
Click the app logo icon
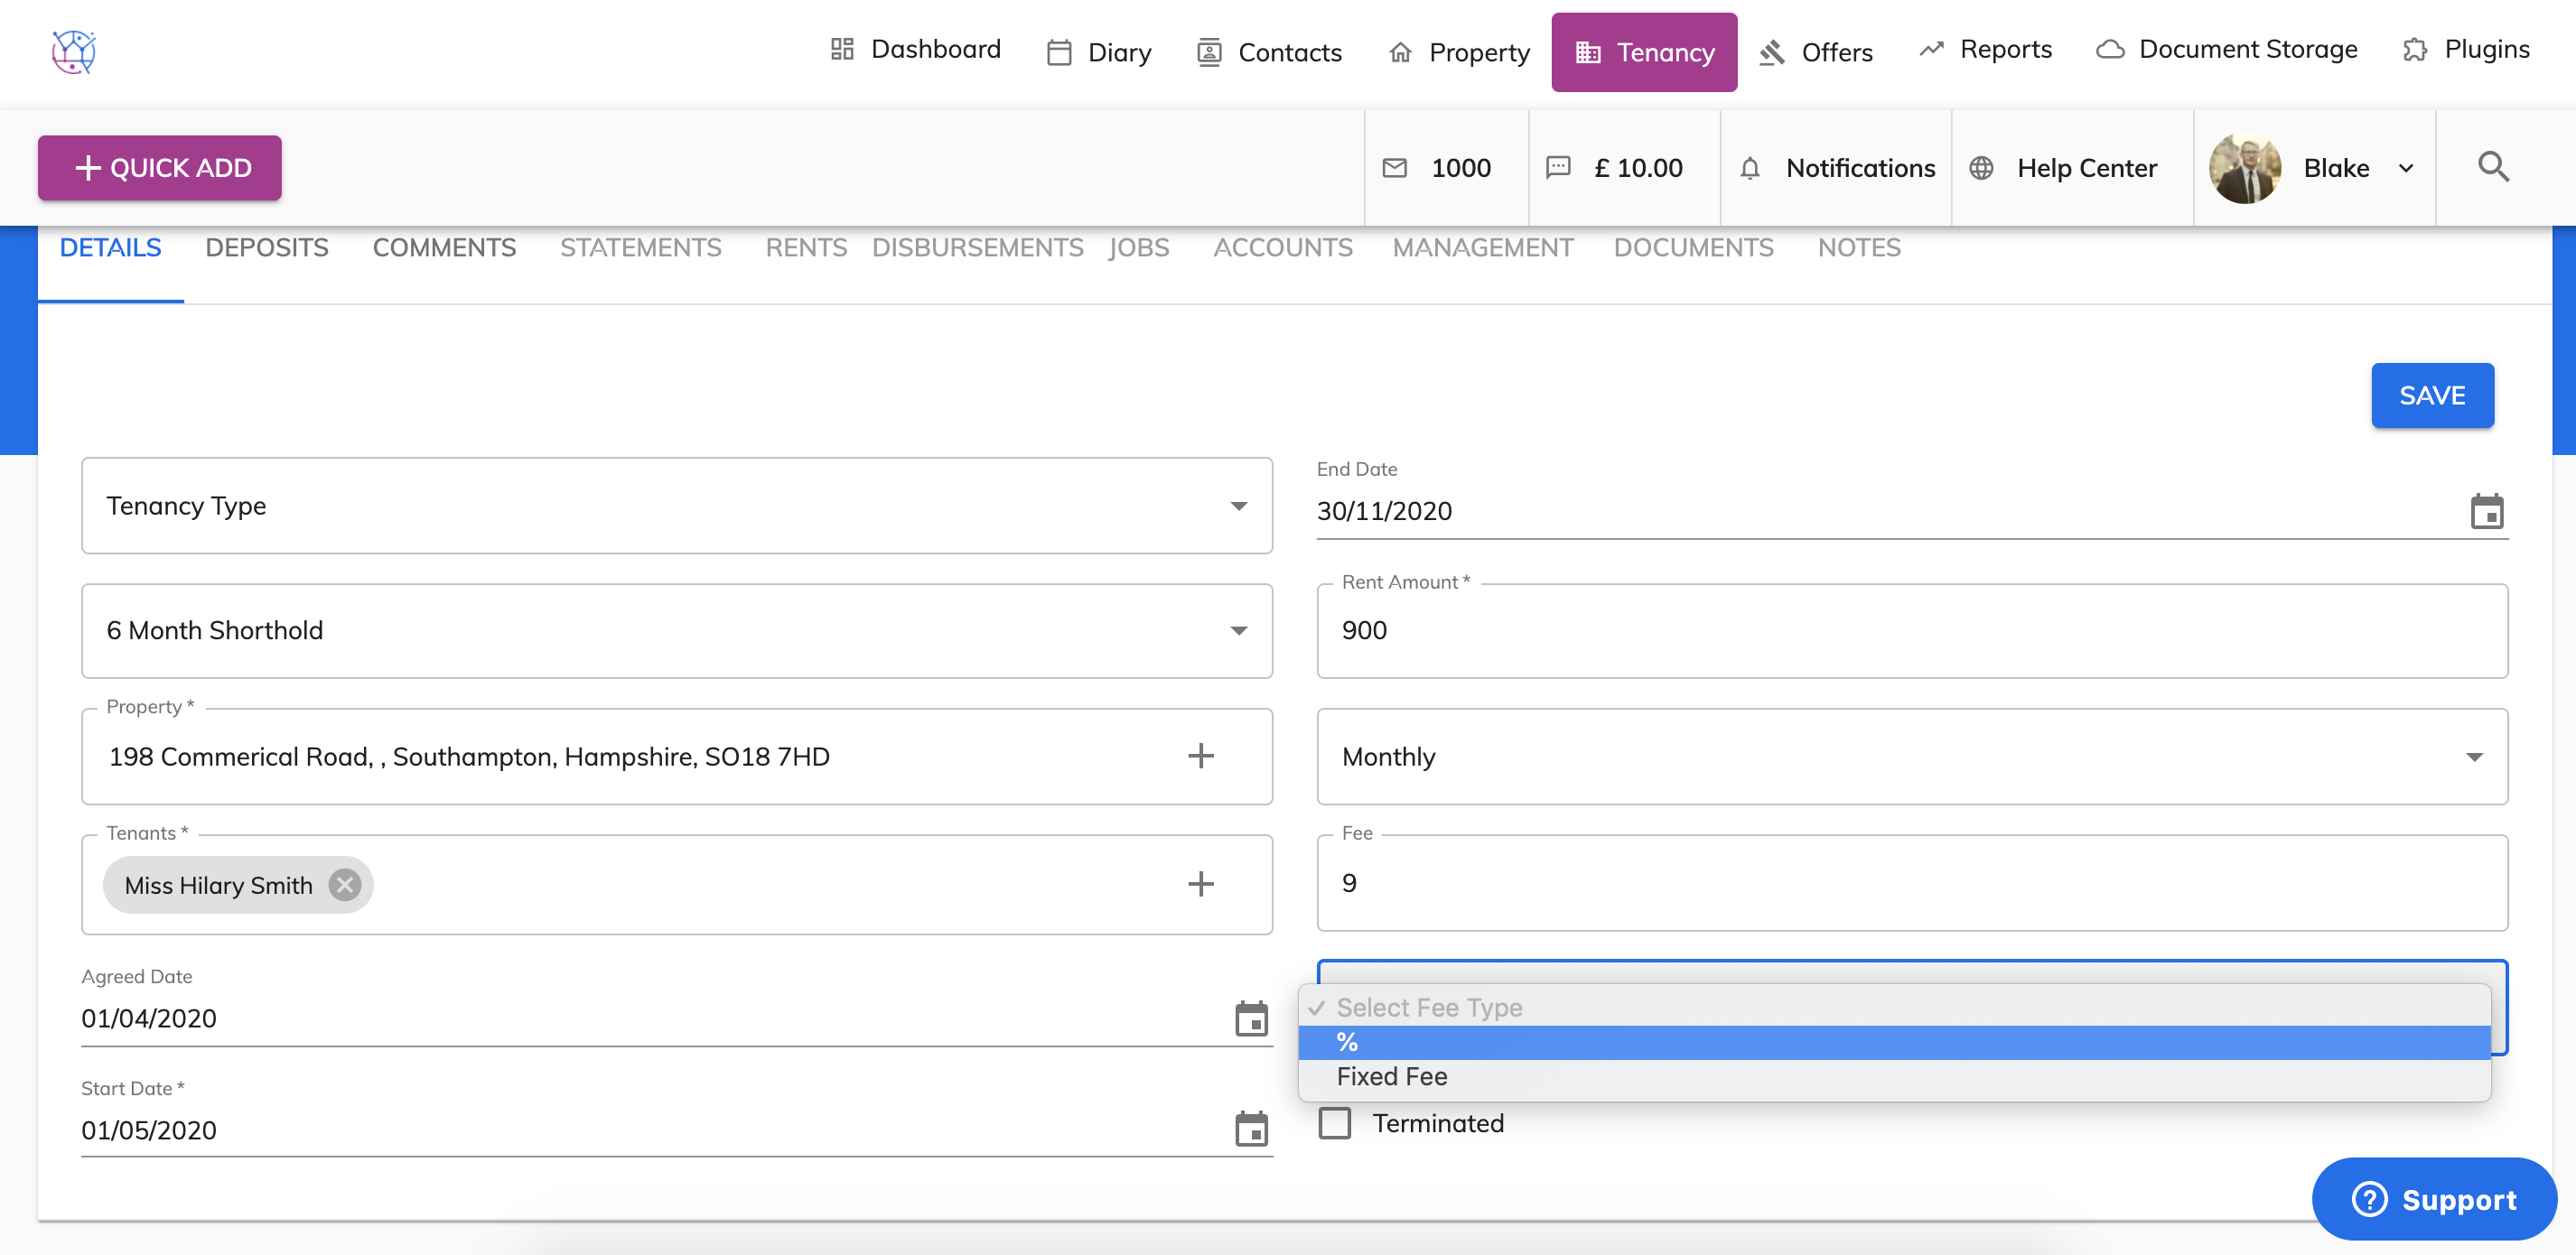74,52
